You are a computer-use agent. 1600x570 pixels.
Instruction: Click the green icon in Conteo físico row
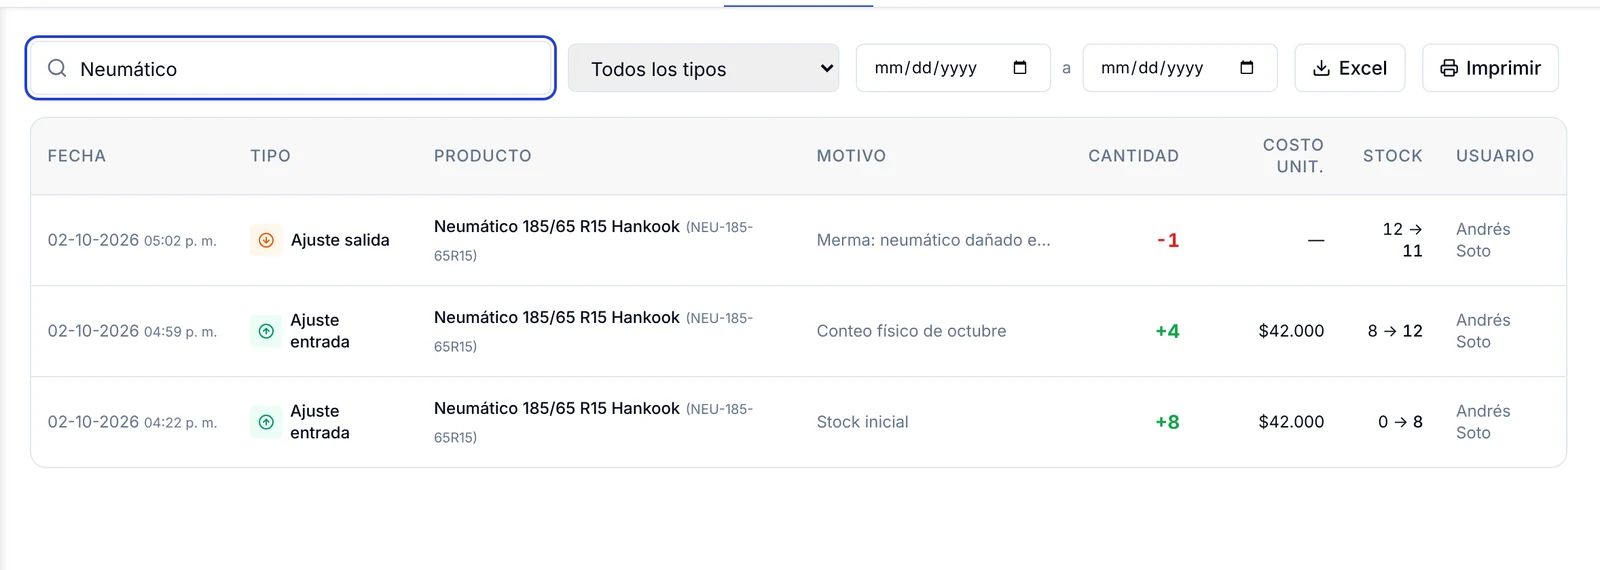pos(266,331)
